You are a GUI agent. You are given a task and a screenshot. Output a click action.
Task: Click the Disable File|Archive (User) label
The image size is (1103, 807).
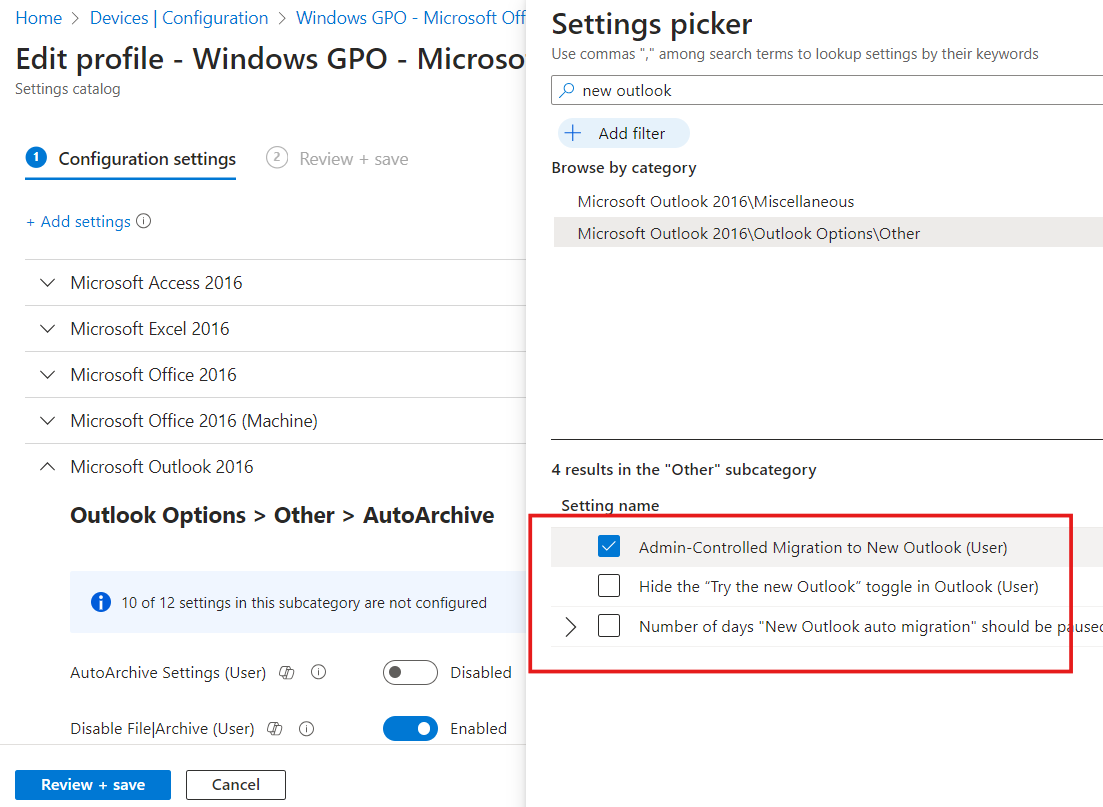point(162,729)
